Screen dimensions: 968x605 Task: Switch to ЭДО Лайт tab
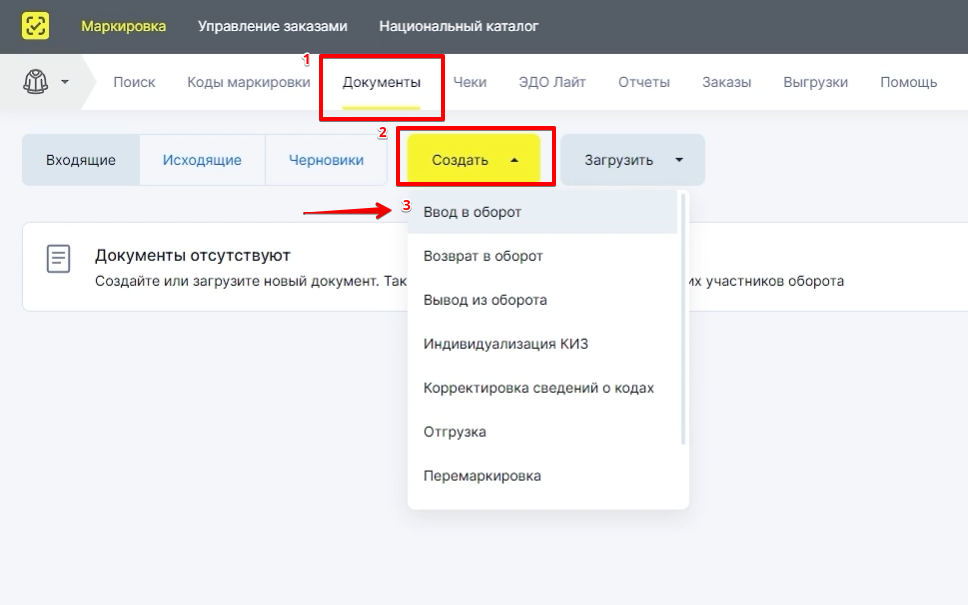point(552,82)
